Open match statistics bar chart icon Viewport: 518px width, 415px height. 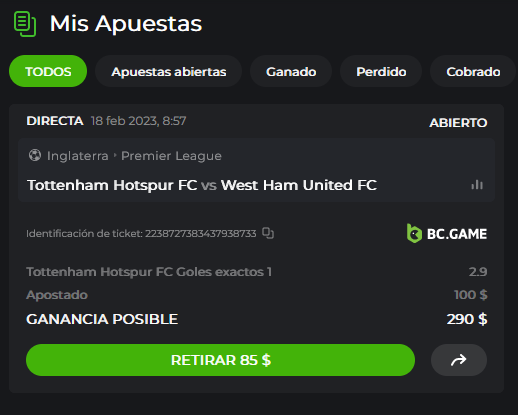[477, 185]
